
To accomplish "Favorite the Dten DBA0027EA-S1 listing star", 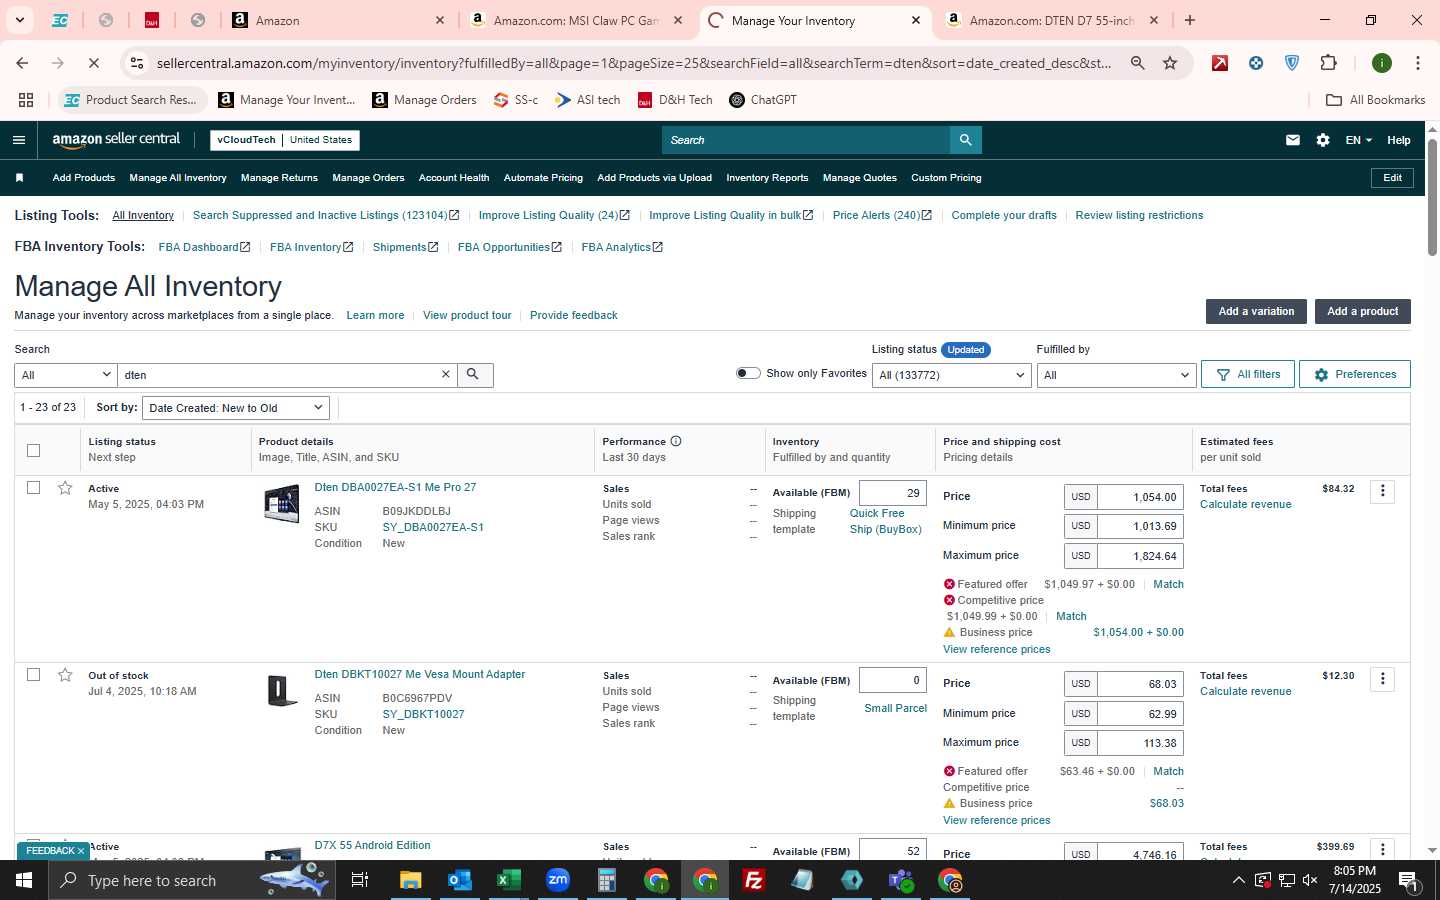I will [x=65, y=488].
